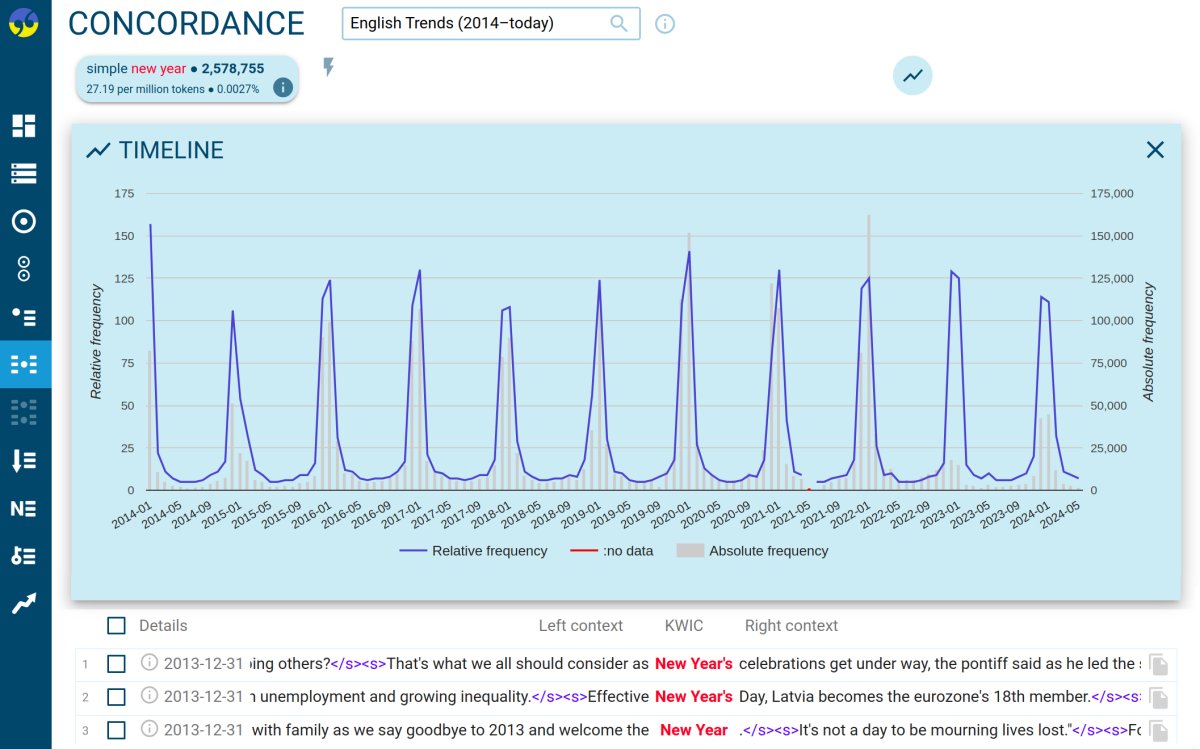This screenshot has height=749, width=1200.
Task: Check the checkbox on concordance row 3
Action: tap(117, 730)
